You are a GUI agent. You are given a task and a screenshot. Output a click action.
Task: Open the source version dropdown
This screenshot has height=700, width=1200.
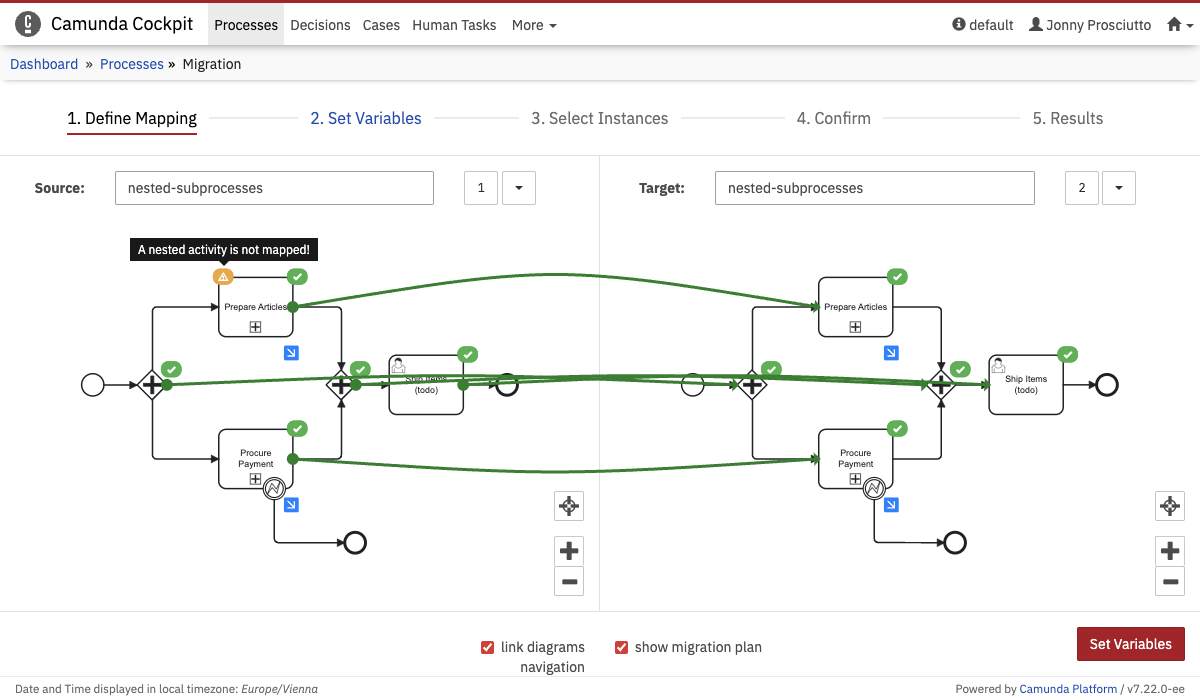click(x=518, y=188)
